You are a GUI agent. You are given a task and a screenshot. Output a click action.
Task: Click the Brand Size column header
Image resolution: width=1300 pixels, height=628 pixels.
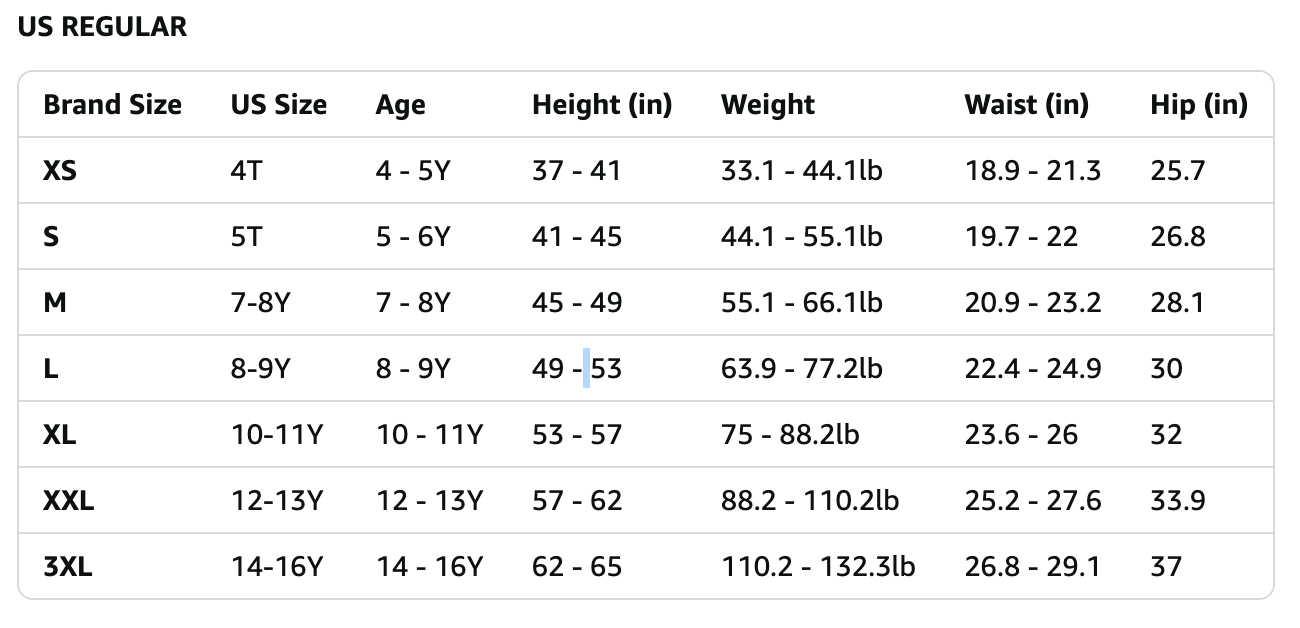pos(112,105)
